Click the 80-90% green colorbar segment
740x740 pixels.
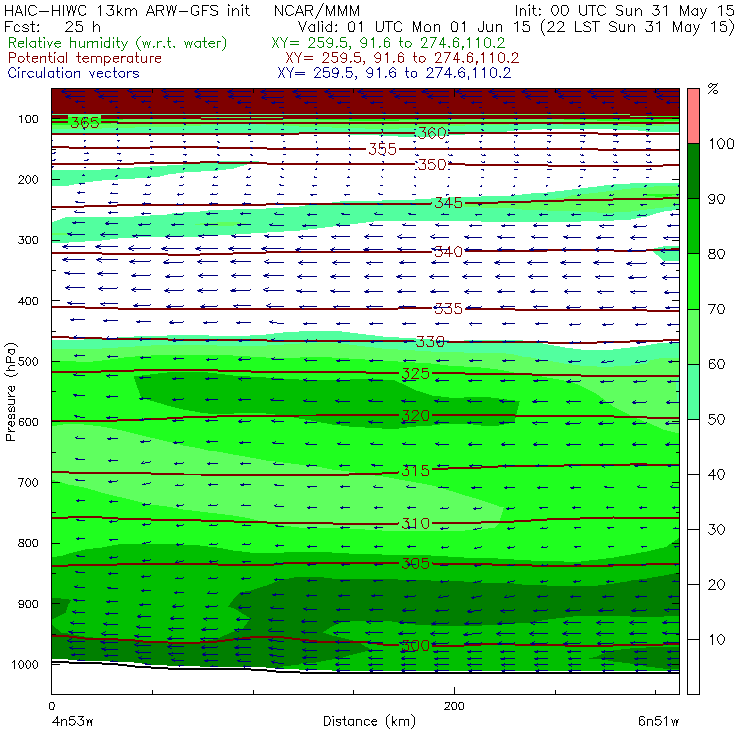(x=693, y=226)
